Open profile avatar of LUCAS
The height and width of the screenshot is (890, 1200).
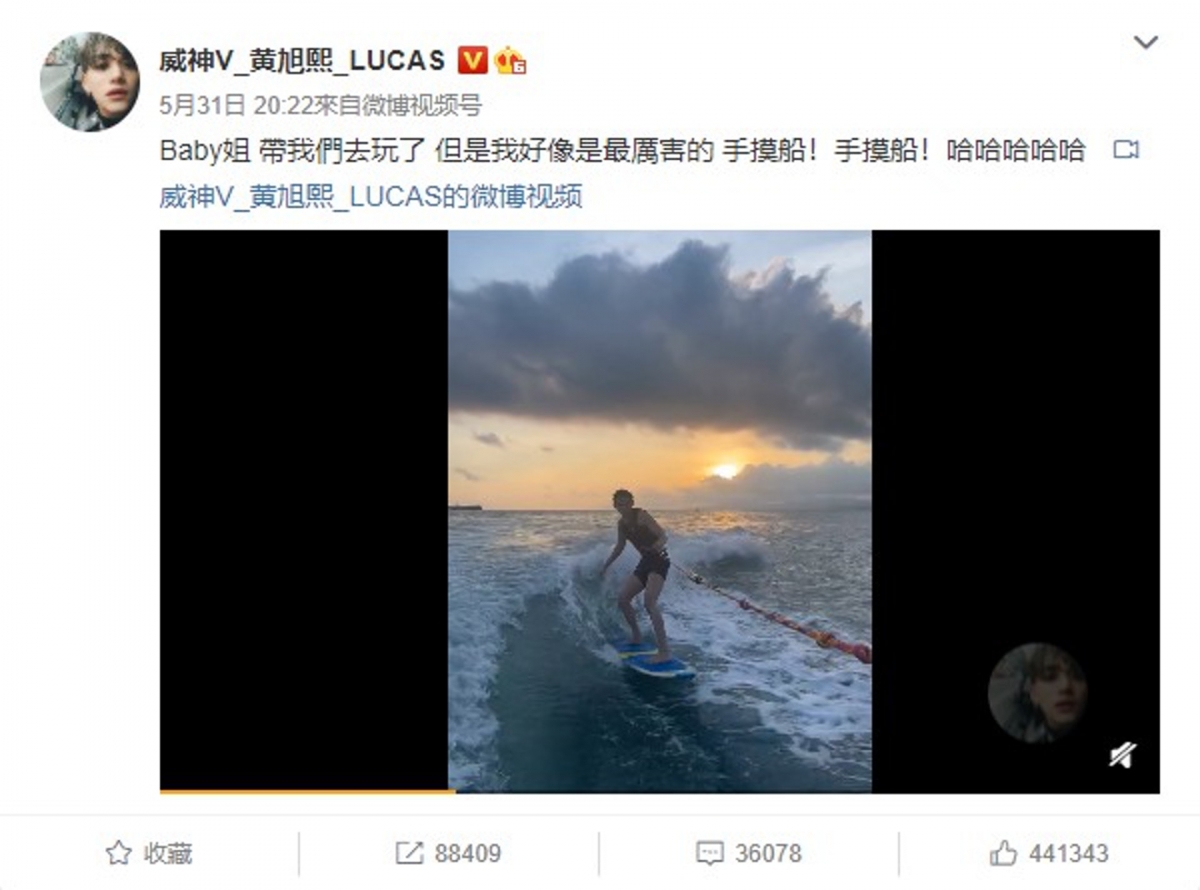coord(89,81)
